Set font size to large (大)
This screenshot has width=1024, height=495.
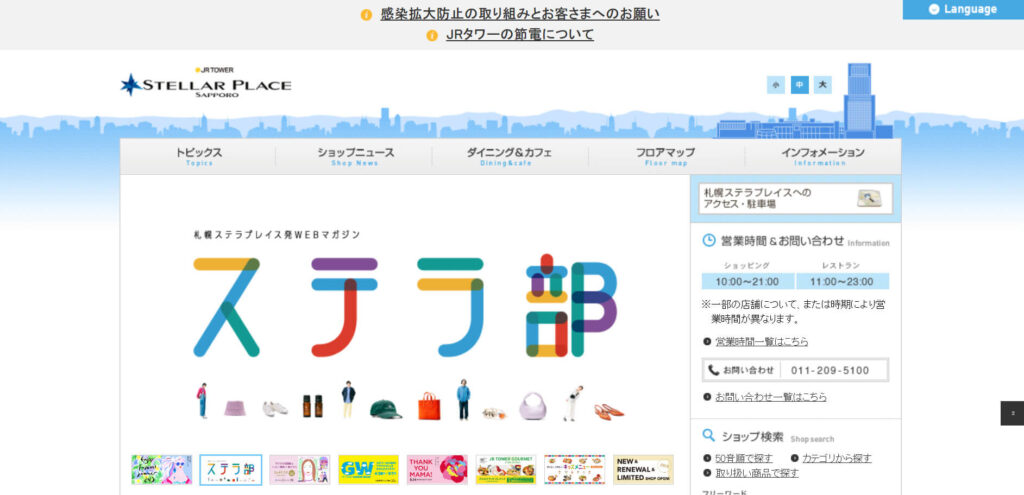pos(823,85)
